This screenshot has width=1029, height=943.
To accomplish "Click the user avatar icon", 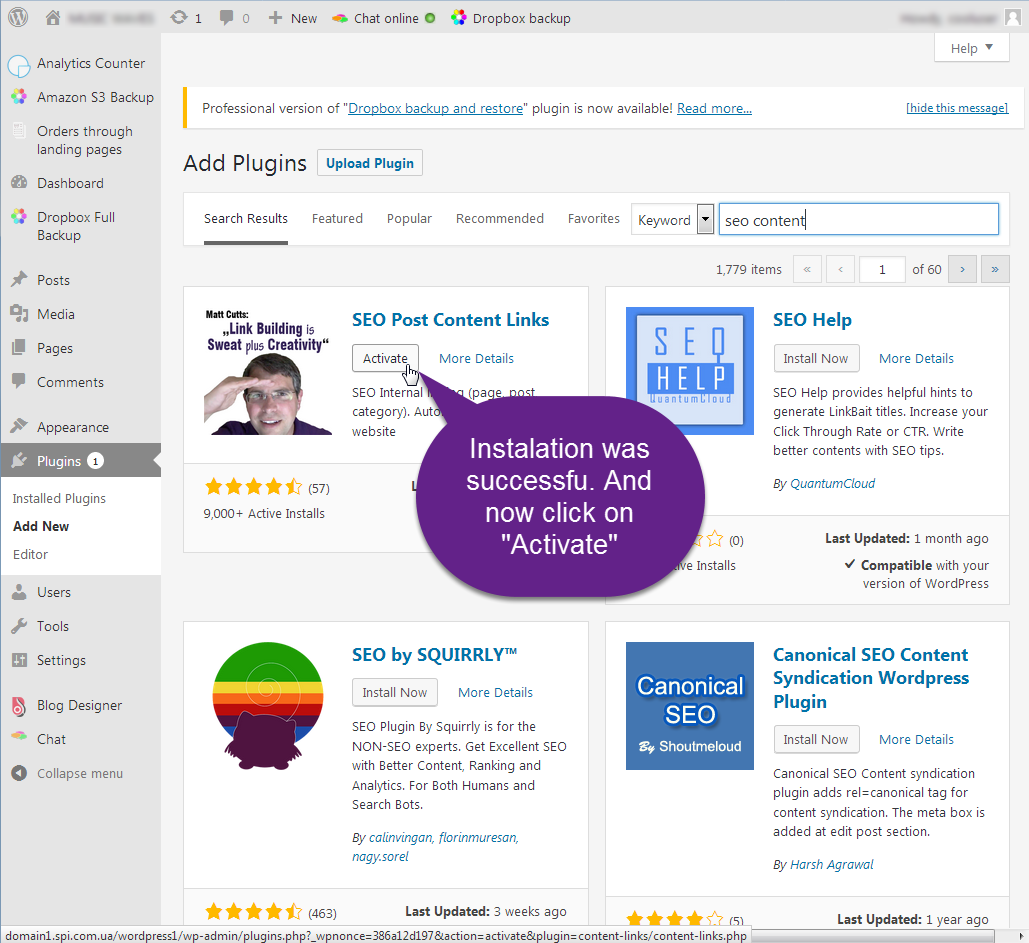I will tap(1013, 18).
